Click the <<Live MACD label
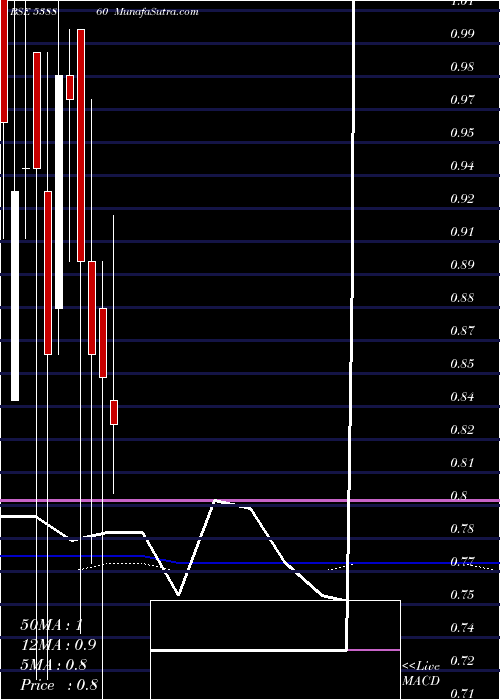Viewport: 500px width, 700px height. pyautogui.click(x=421, y=673)
